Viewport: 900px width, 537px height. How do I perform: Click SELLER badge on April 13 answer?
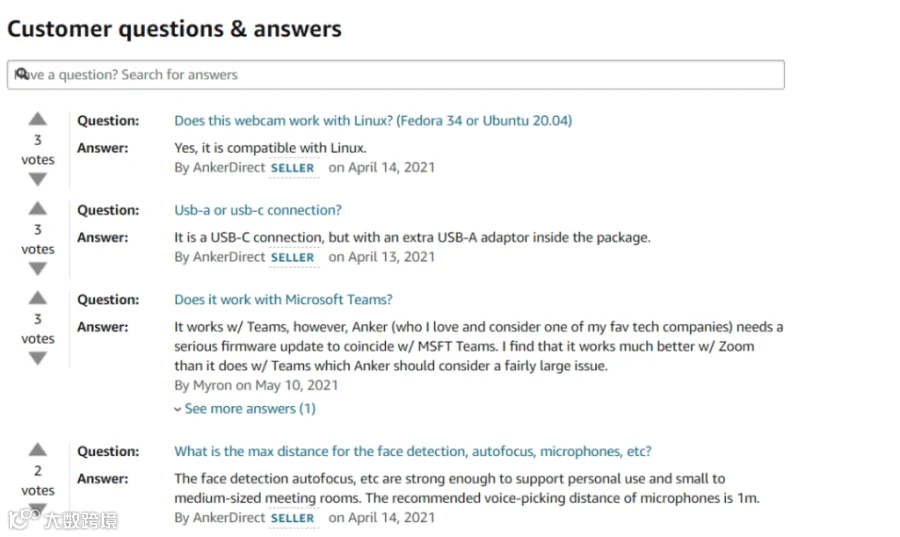point(293,258)
